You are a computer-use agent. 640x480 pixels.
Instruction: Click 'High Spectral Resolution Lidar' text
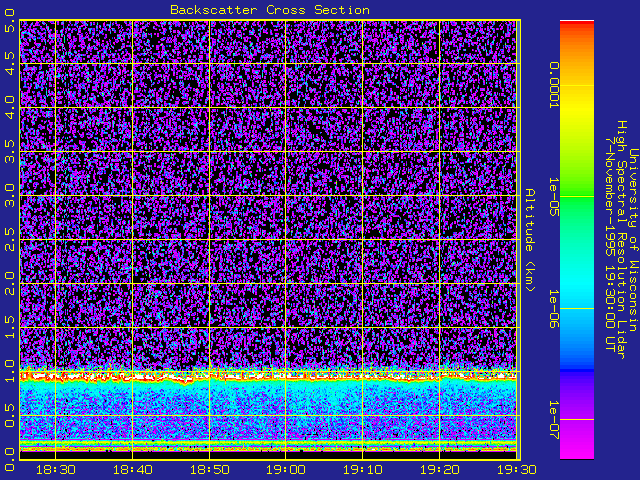621,240
